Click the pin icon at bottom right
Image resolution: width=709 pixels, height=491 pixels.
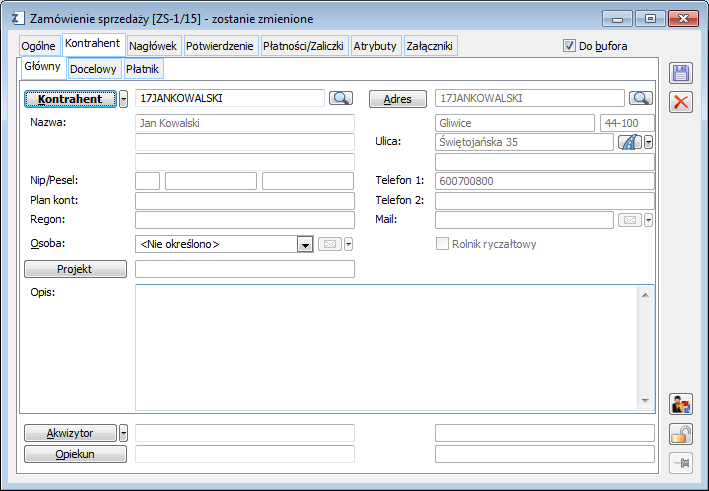click(x=681, y=463)
